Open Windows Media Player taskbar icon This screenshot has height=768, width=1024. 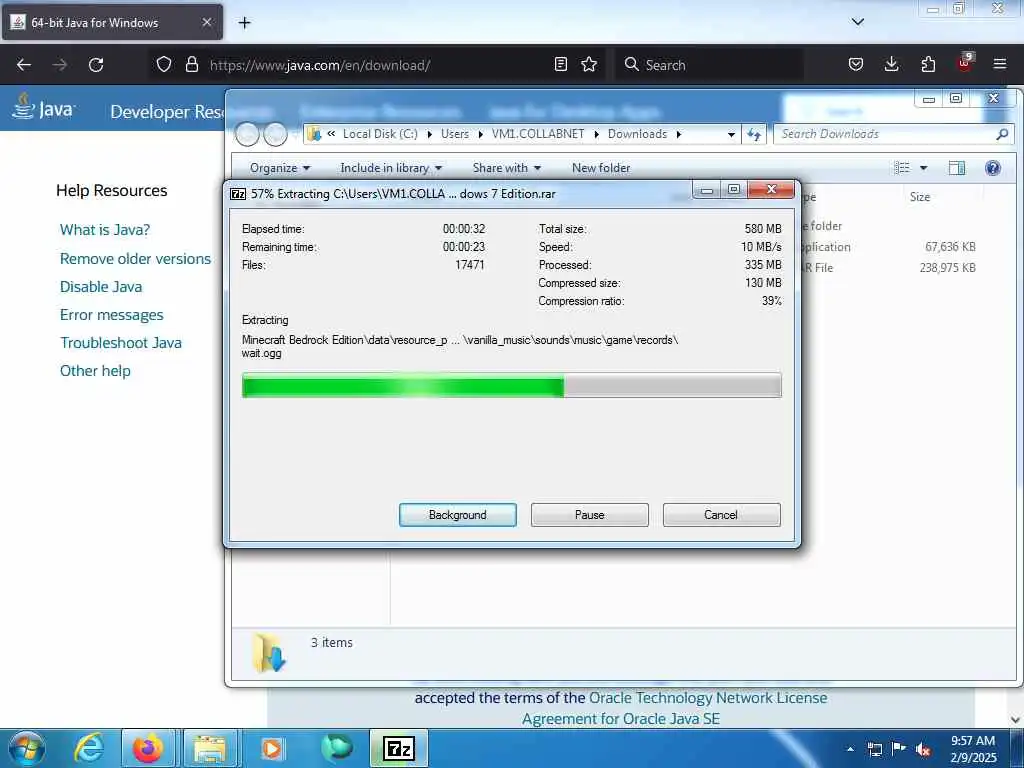pyautogui.click(x=272, y=748)
